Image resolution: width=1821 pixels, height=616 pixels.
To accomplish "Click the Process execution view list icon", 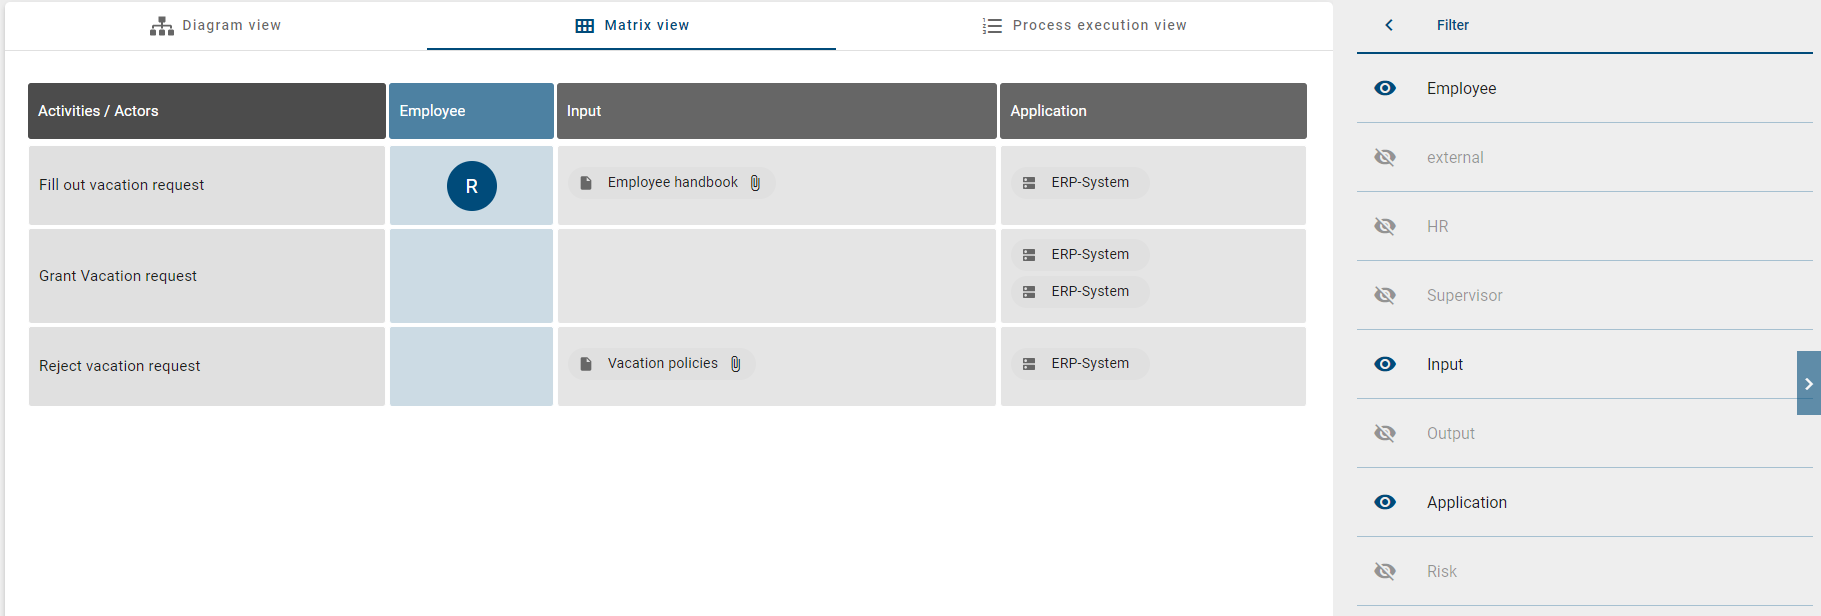I will tap(992, 26).
